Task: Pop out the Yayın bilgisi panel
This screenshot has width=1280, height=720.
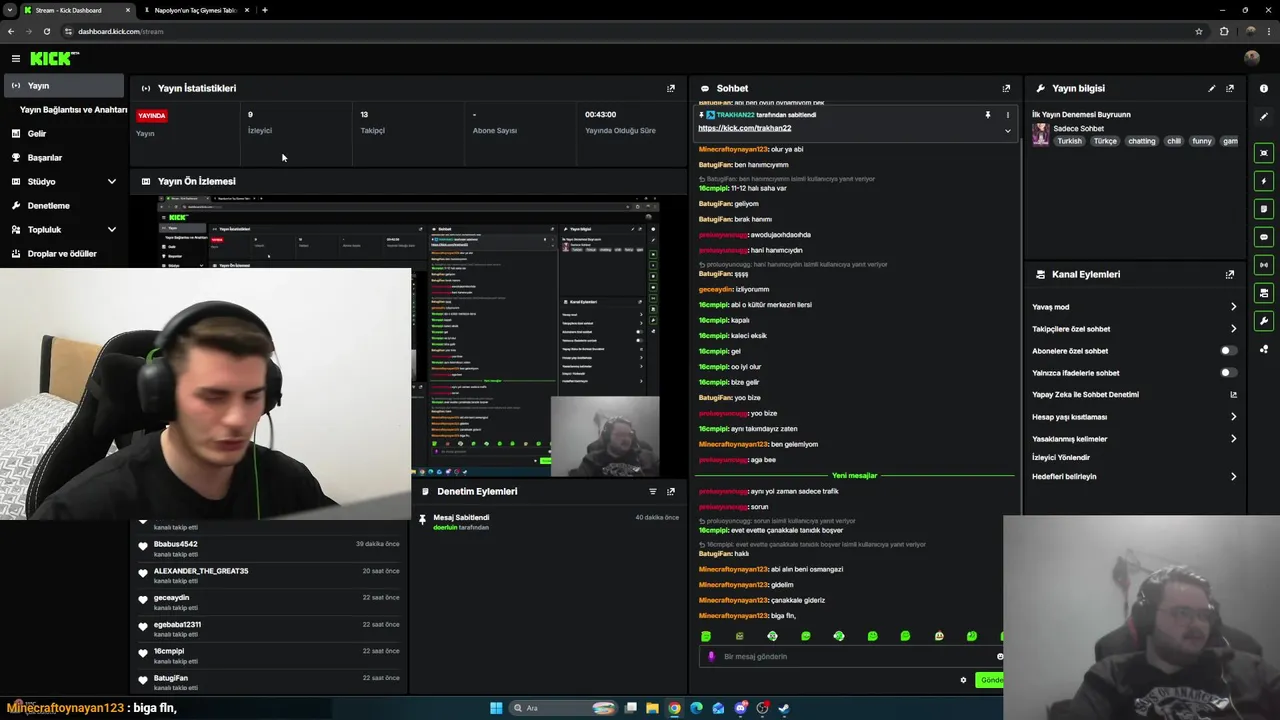Action: [1230, 88]
